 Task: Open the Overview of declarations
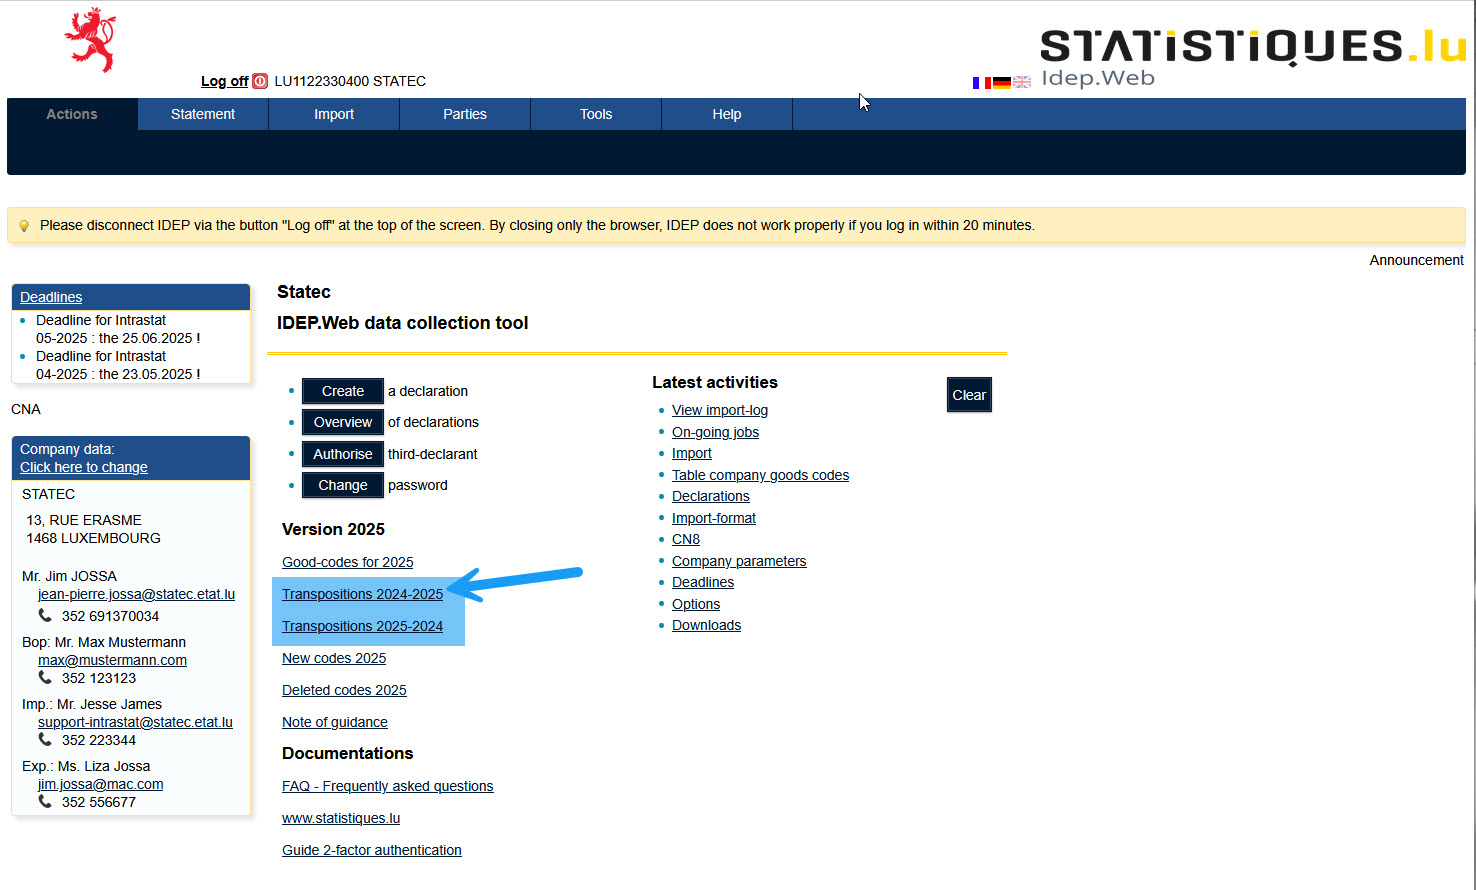click(342, 422)
